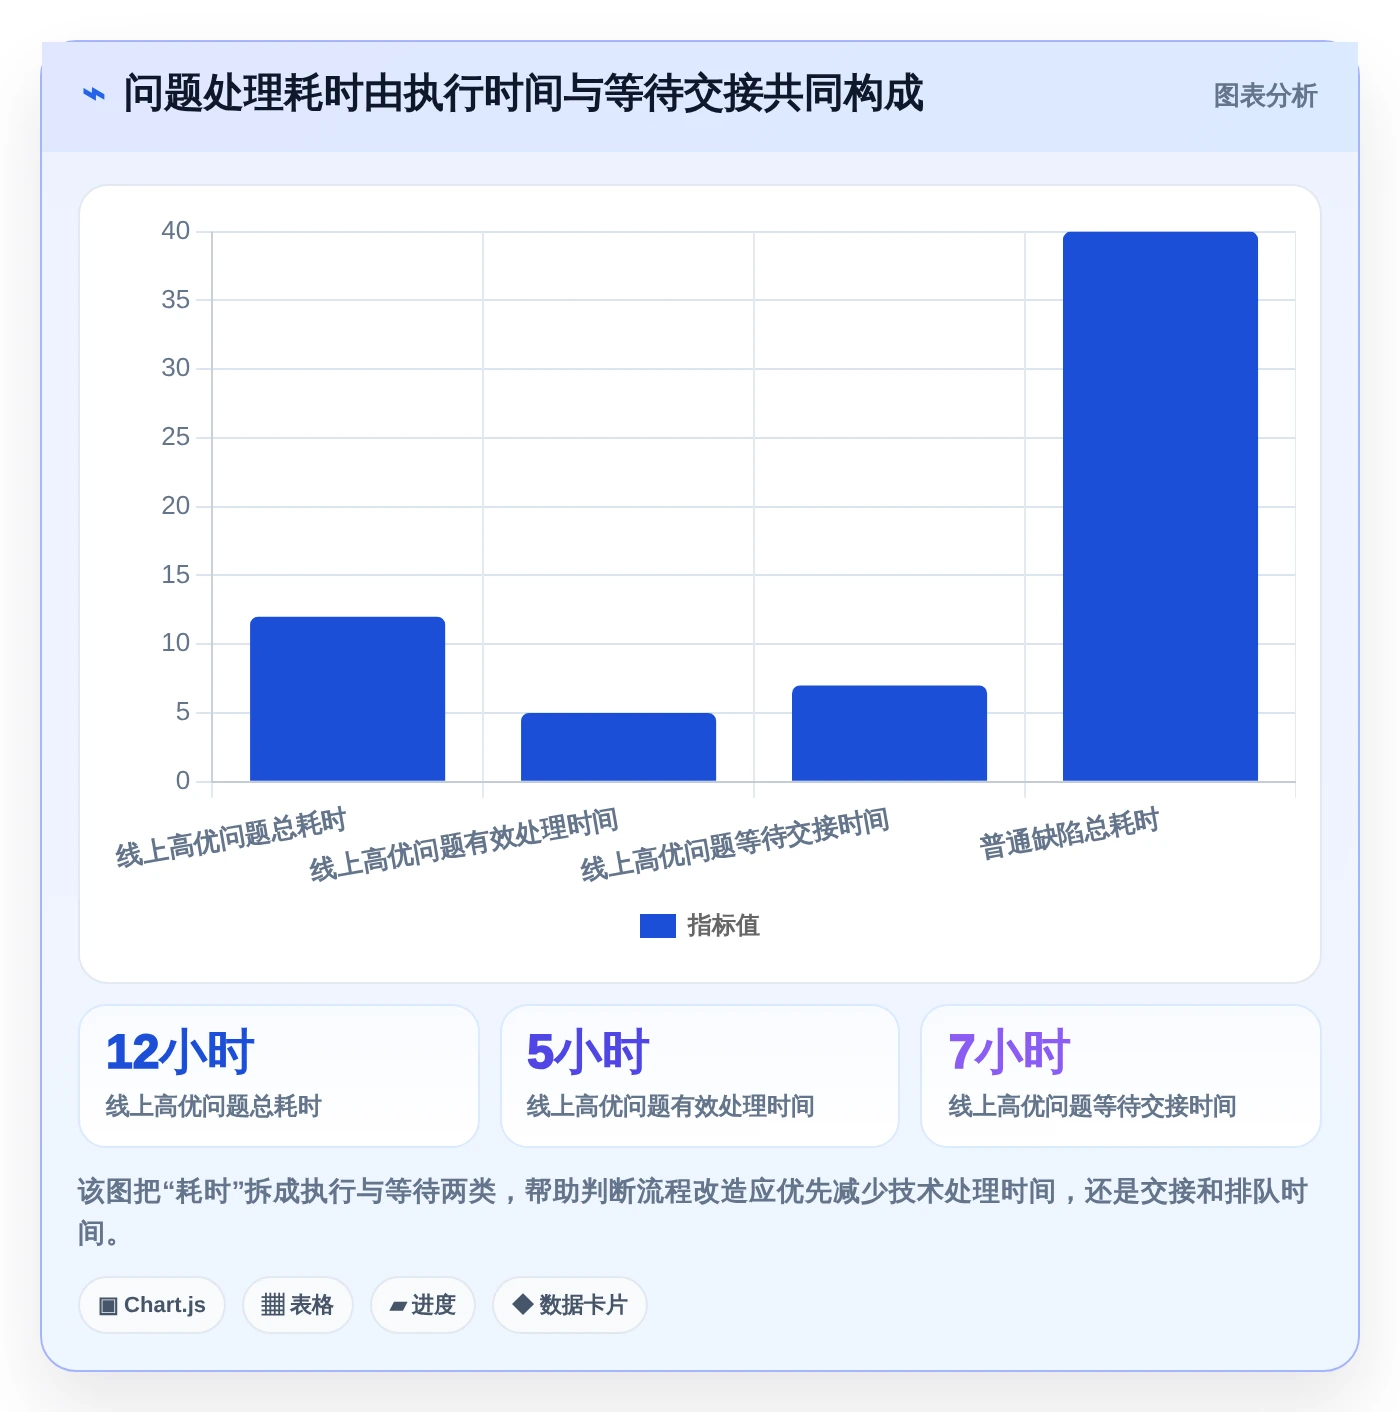Click the y-axis value 5
The width and height of the screenshot is (1400, 1412).
coord(183,712)
